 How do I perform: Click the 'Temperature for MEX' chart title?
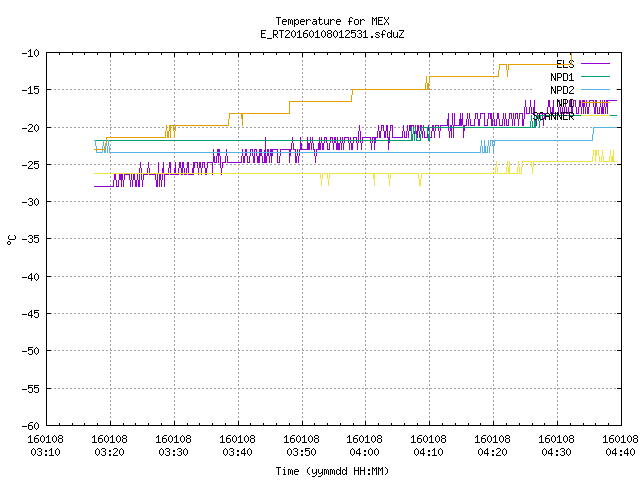332,21
